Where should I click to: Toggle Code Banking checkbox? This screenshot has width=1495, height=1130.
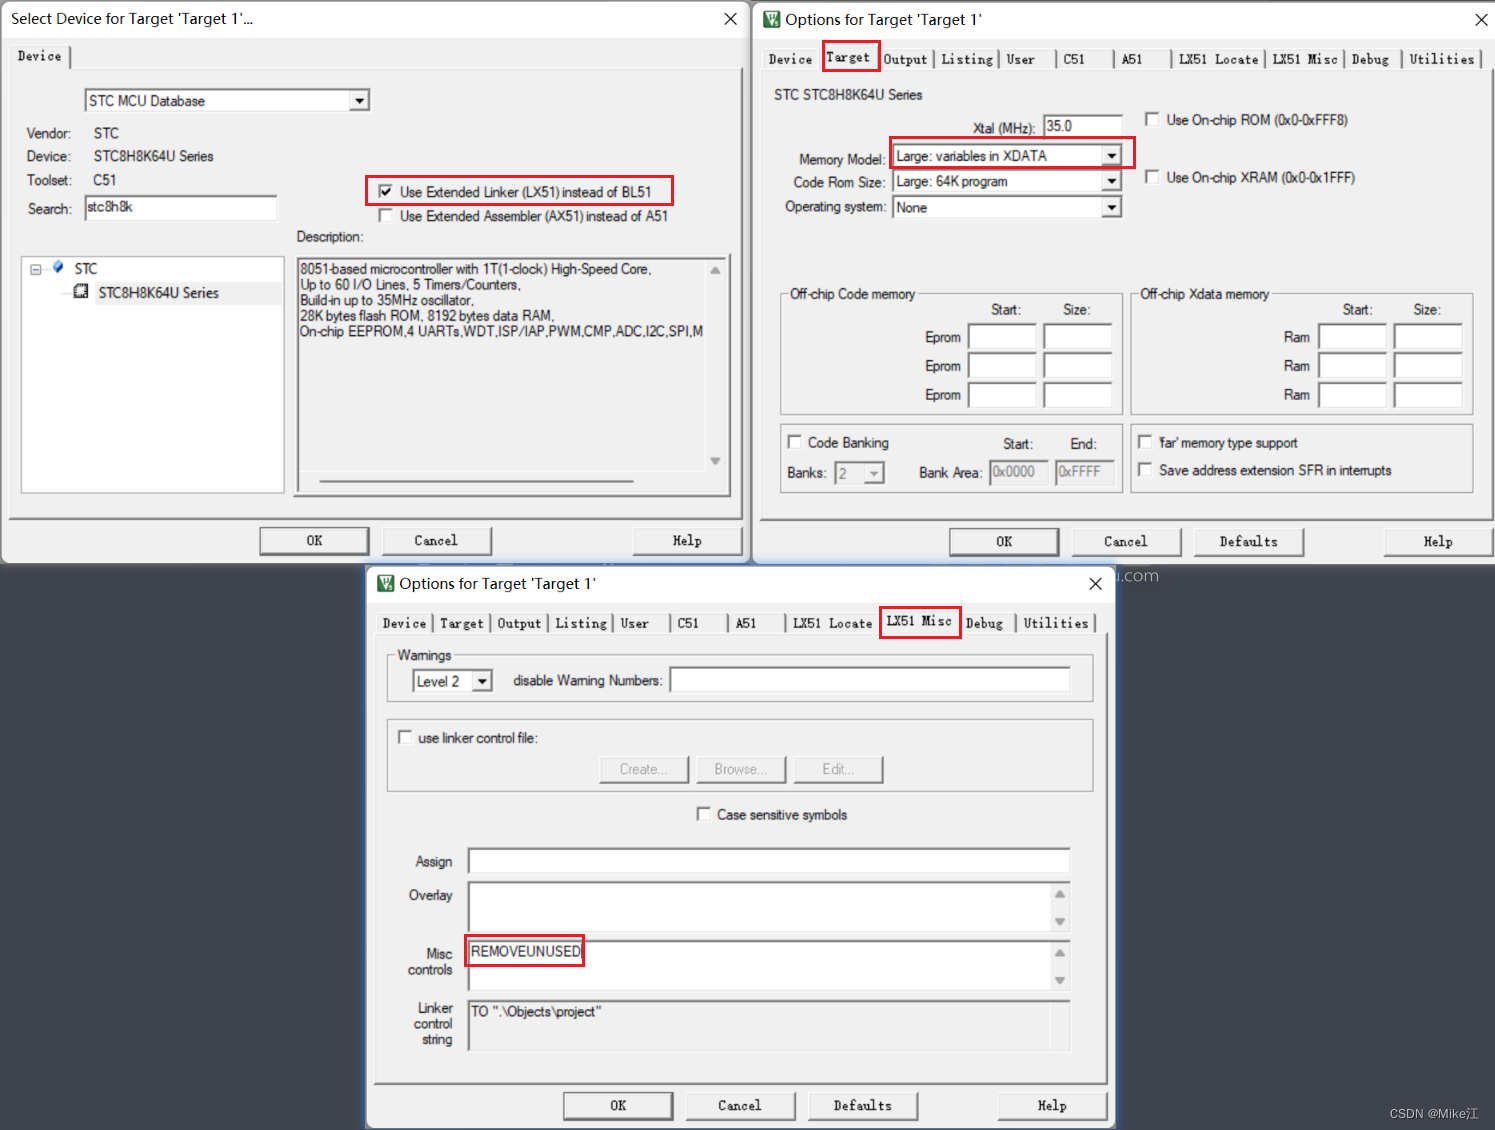coord(795,442)
